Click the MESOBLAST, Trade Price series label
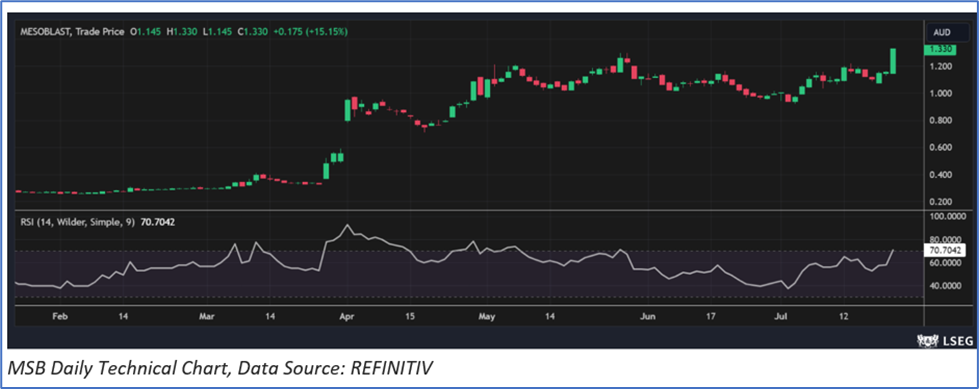Screen dimensions: 979x389 72,31
